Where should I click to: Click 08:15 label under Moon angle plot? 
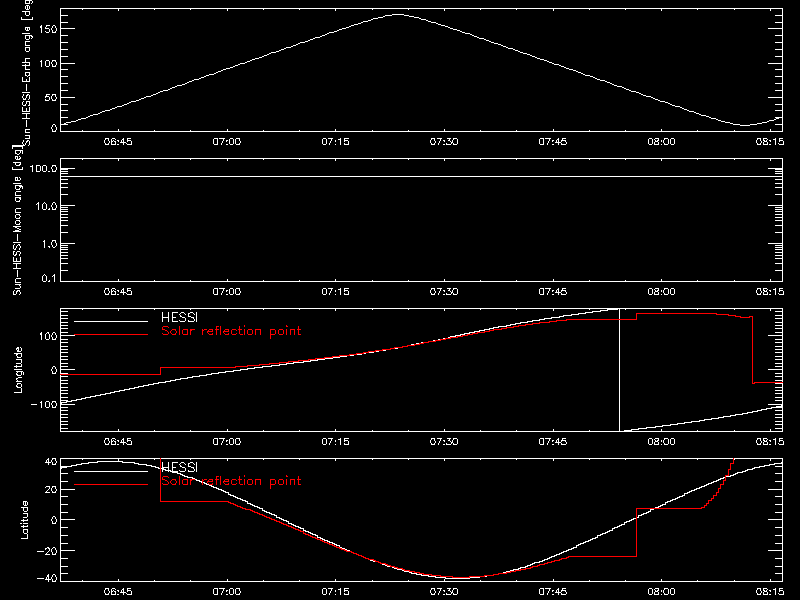point(770,291)
